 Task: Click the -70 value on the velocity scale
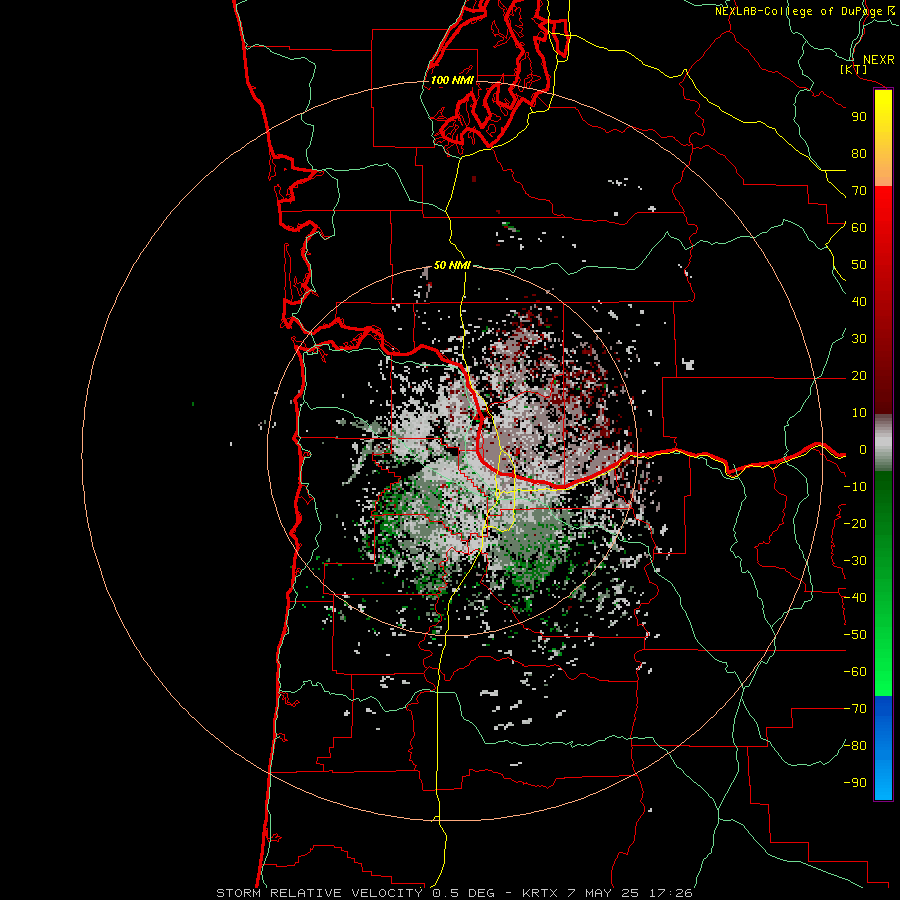[x=855, y=709]
